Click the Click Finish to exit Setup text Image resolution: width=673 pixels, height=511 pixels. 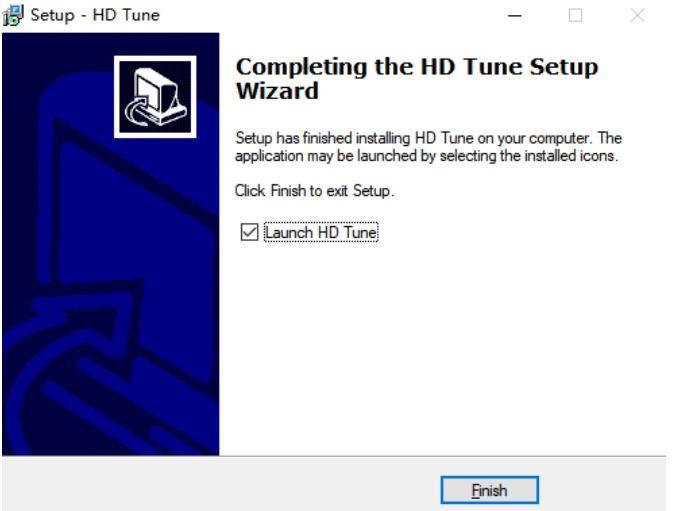click(x=314, y=190)
